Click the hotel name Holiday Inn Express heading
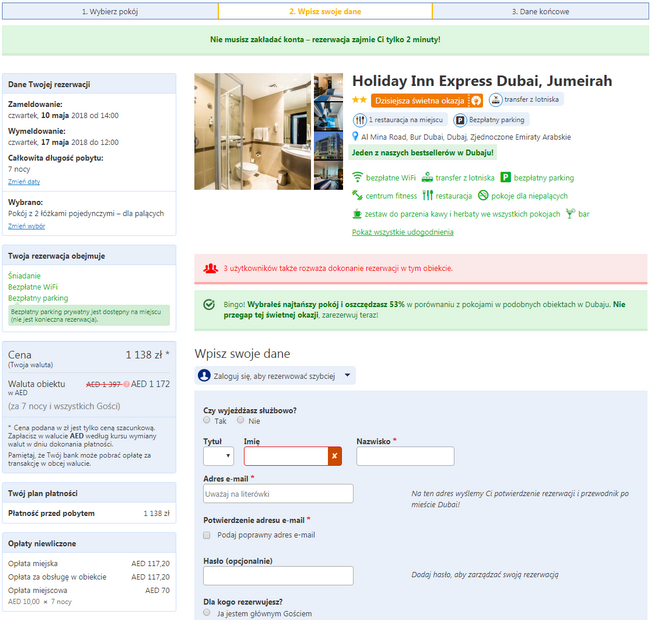 [482, 81]
